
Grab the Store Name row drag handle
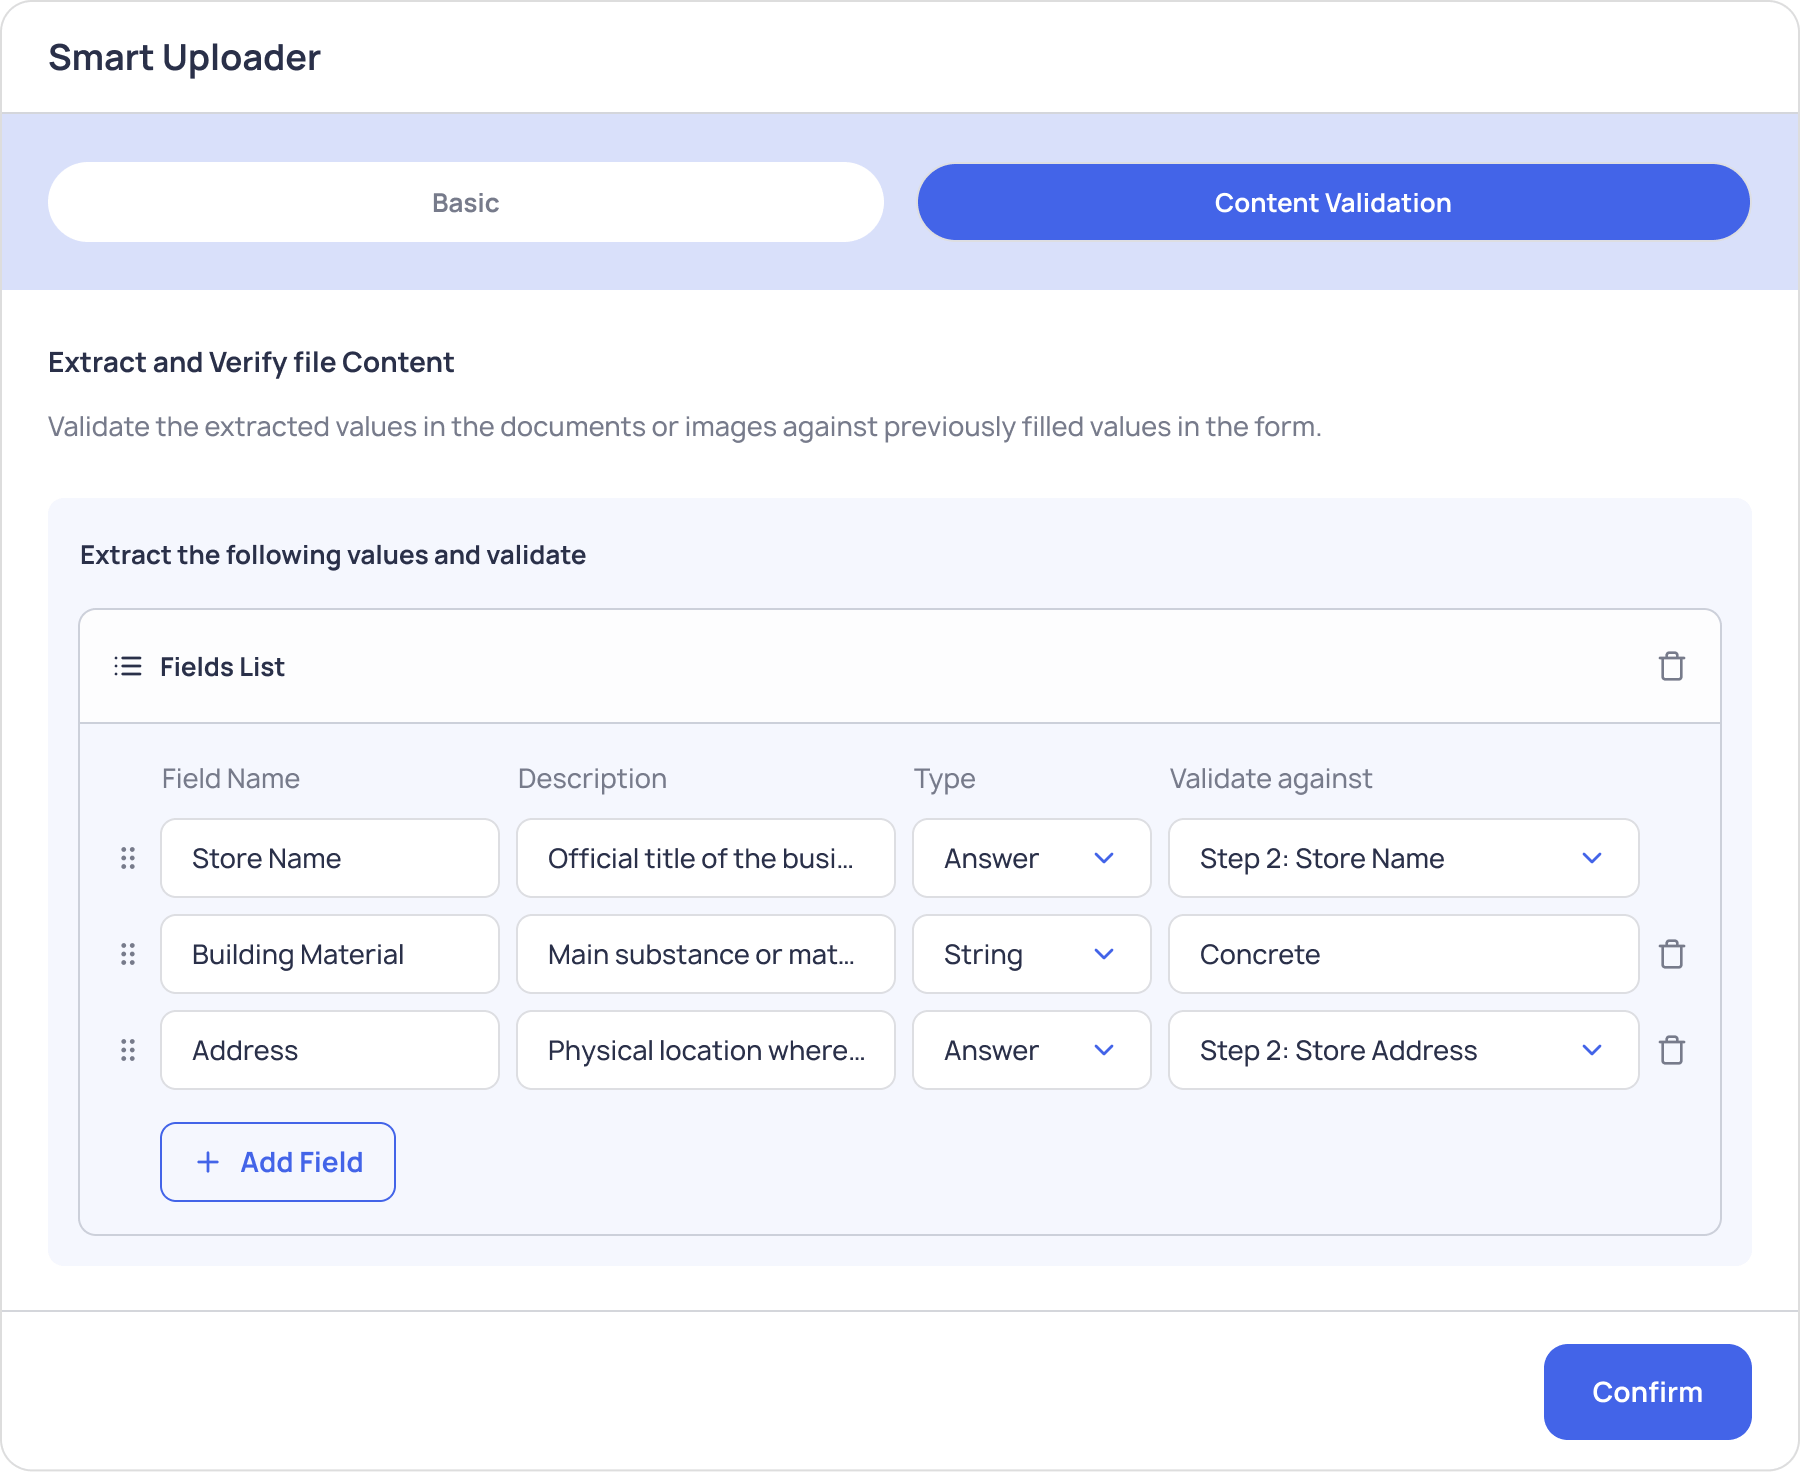pos(128,858)
